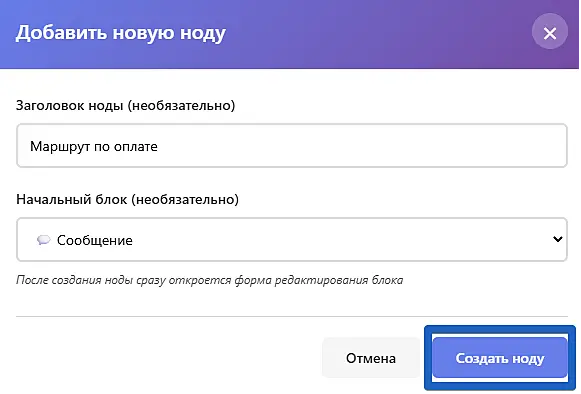The width and height of the screenshot is (581, 394).
Task: Click the empty area inside title input
Action: coord(361,146)
